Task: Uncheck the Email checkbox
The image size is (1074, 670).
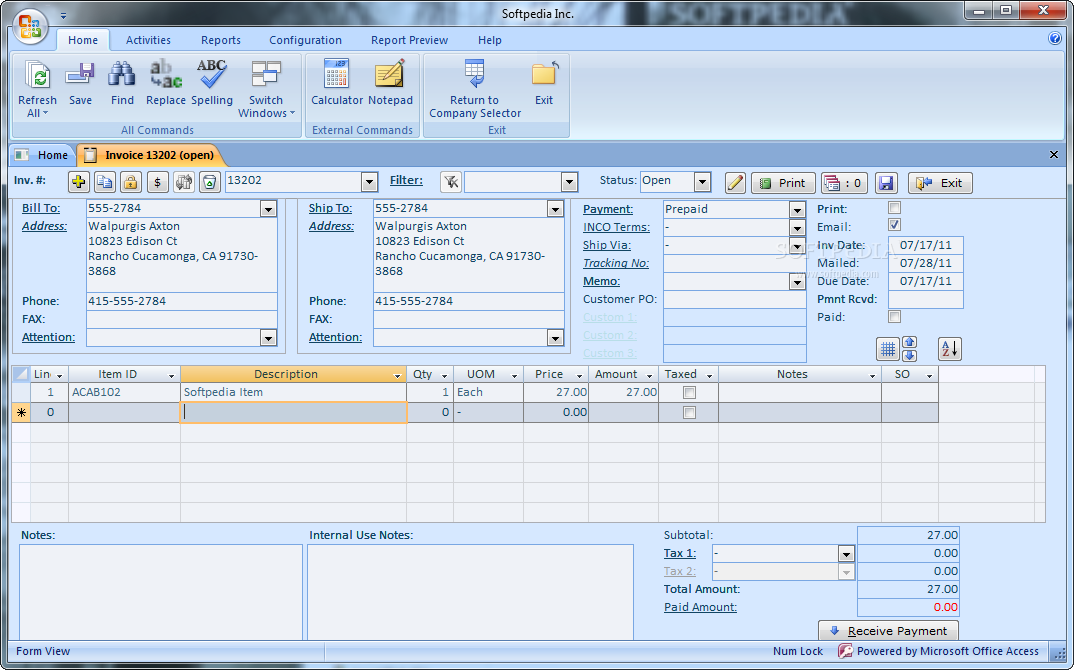Action: pyautogui.click(x=895, y=225)
